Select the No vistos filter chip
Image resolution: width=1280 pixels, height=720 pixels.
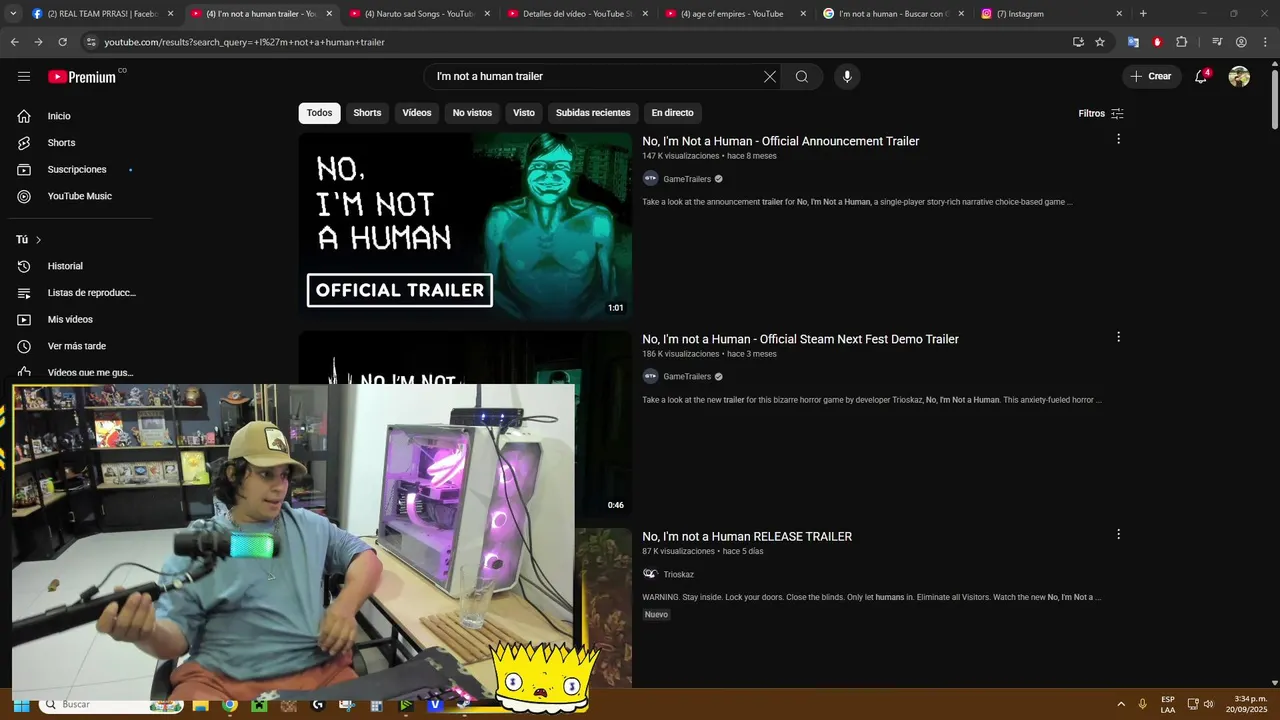coord(472,113)
